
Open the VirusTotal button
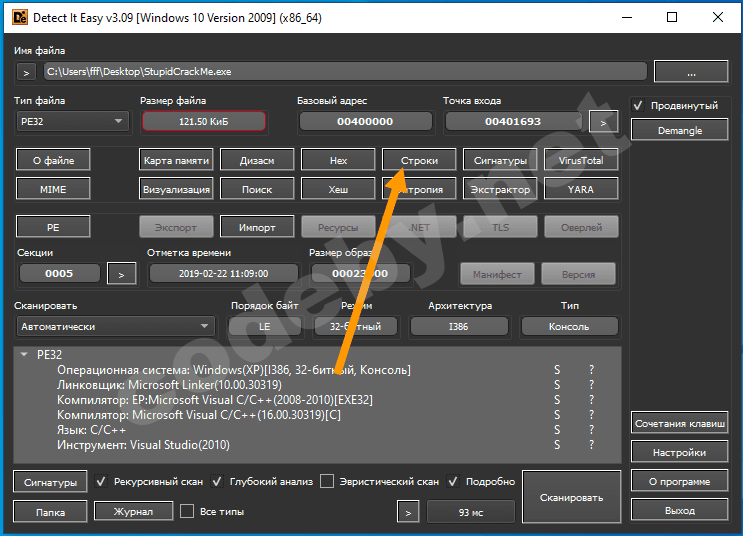(581, 160)
